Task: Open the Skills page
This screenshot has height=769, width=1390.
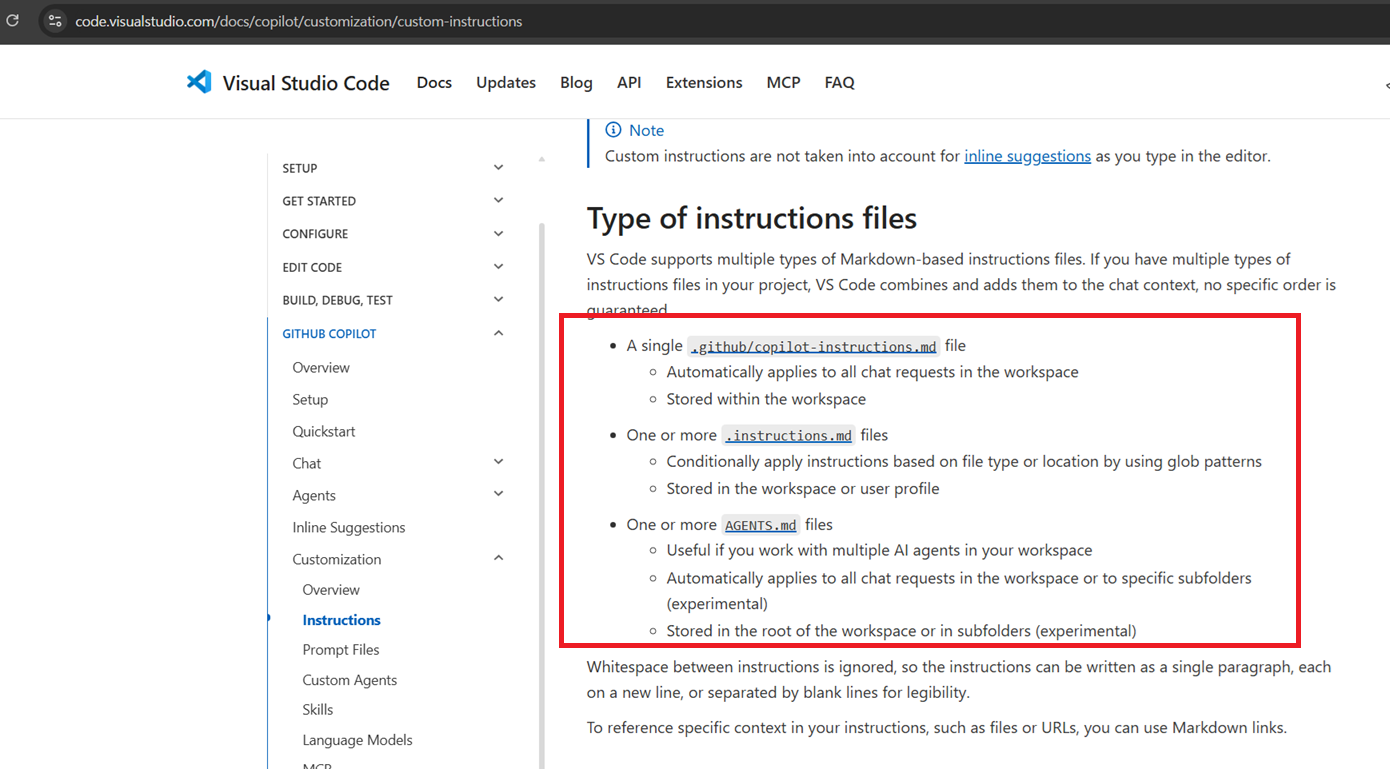Action: click(318, 710)
